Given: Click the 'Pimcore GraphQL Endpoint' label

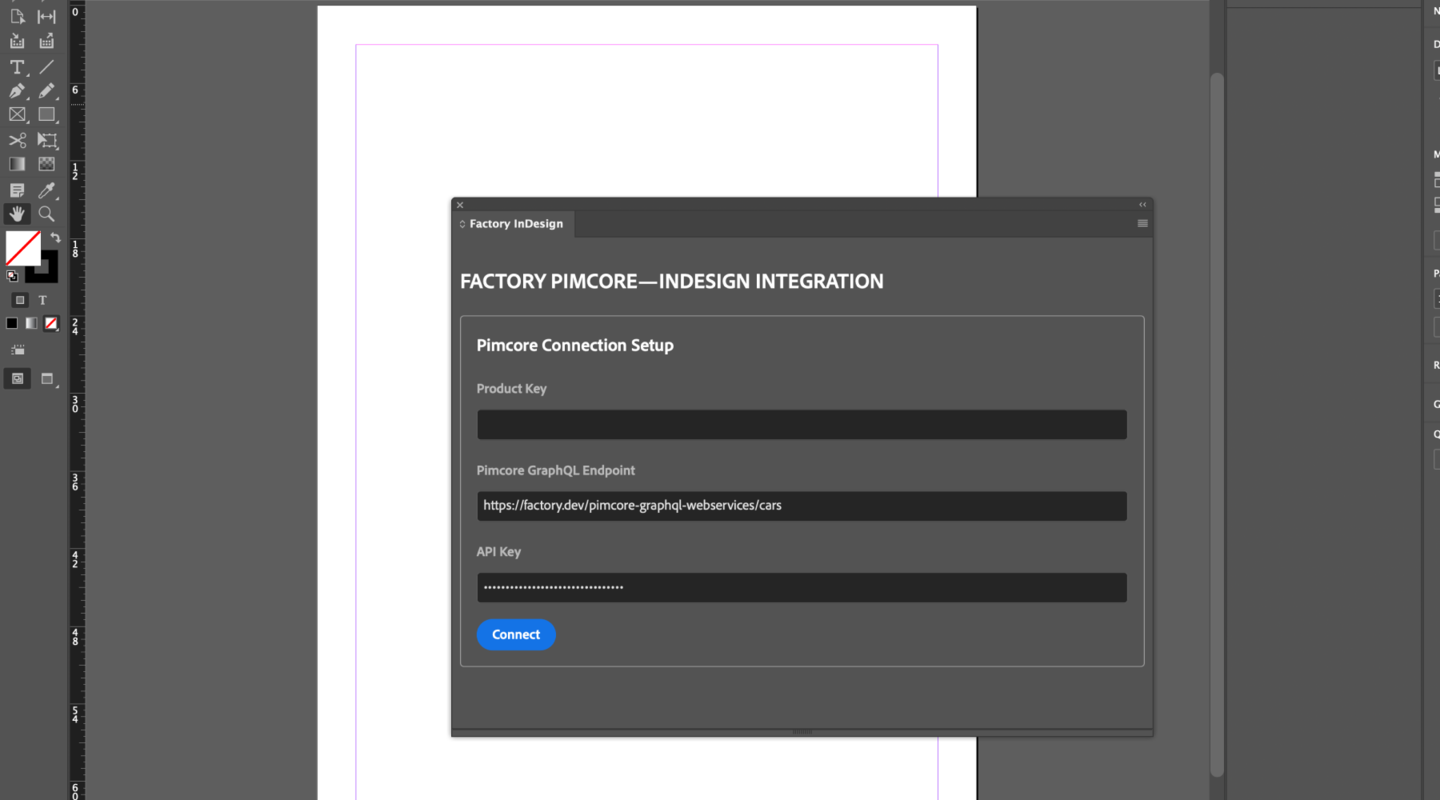Looking at the screenshot, I should tap(555, 470).
